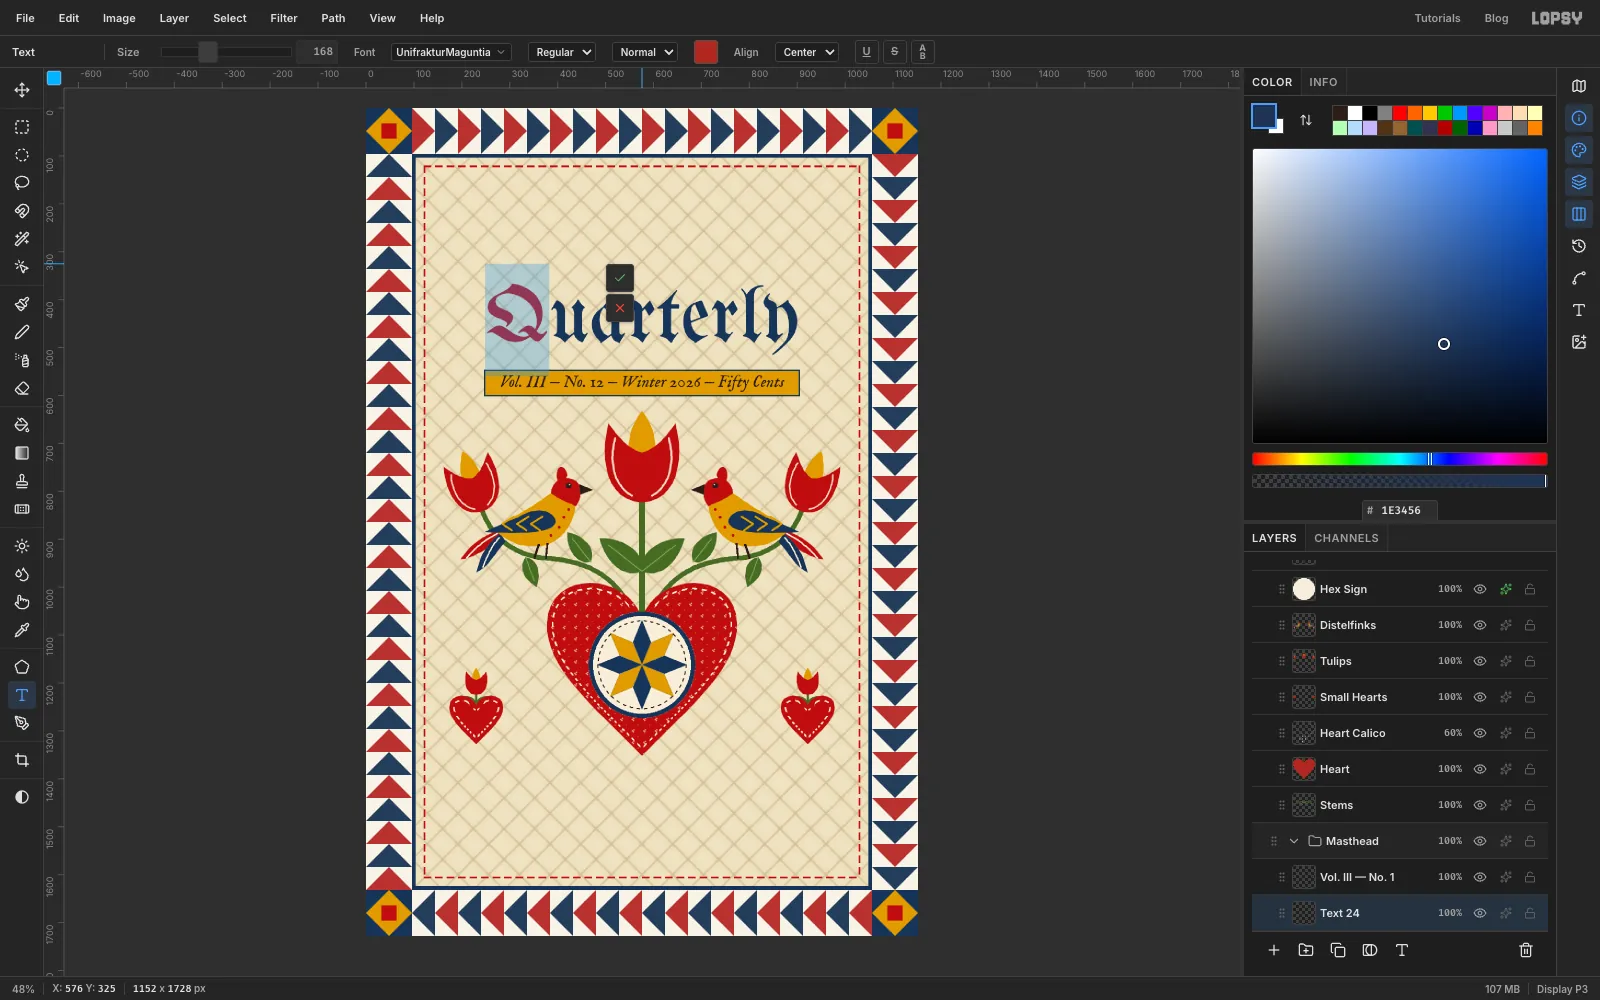The image size is (1600, 1000).
Task: Open the History panel icon
Action: coord(1579,246)
